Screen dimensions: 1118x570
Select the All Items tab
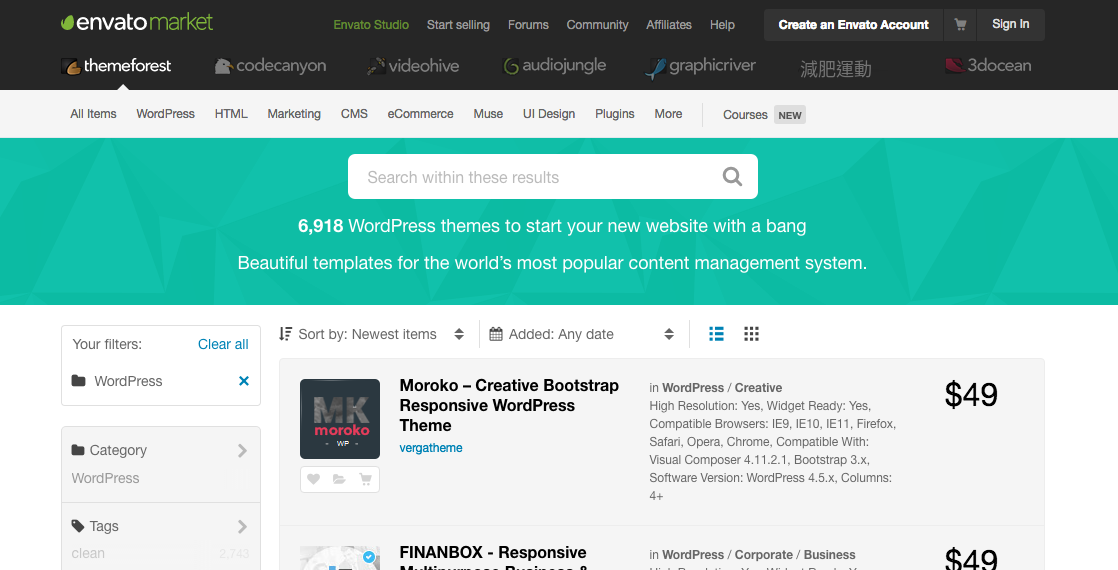click(x=93, y=113)
